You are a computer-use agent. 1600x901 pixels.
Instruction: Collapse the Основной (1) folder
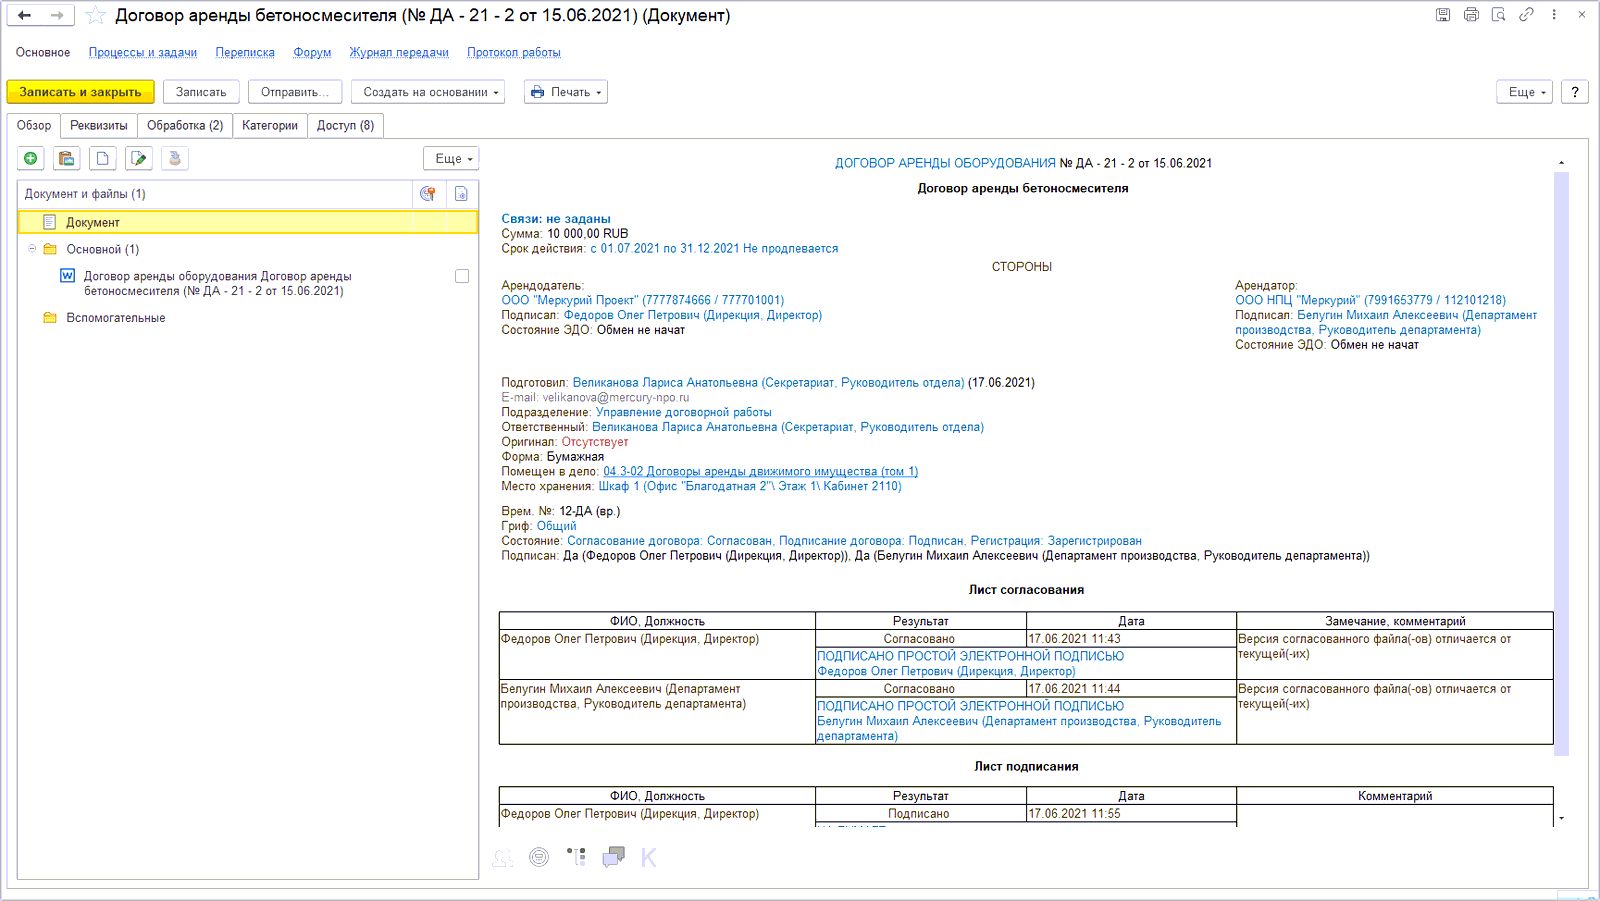click(32, 248)
